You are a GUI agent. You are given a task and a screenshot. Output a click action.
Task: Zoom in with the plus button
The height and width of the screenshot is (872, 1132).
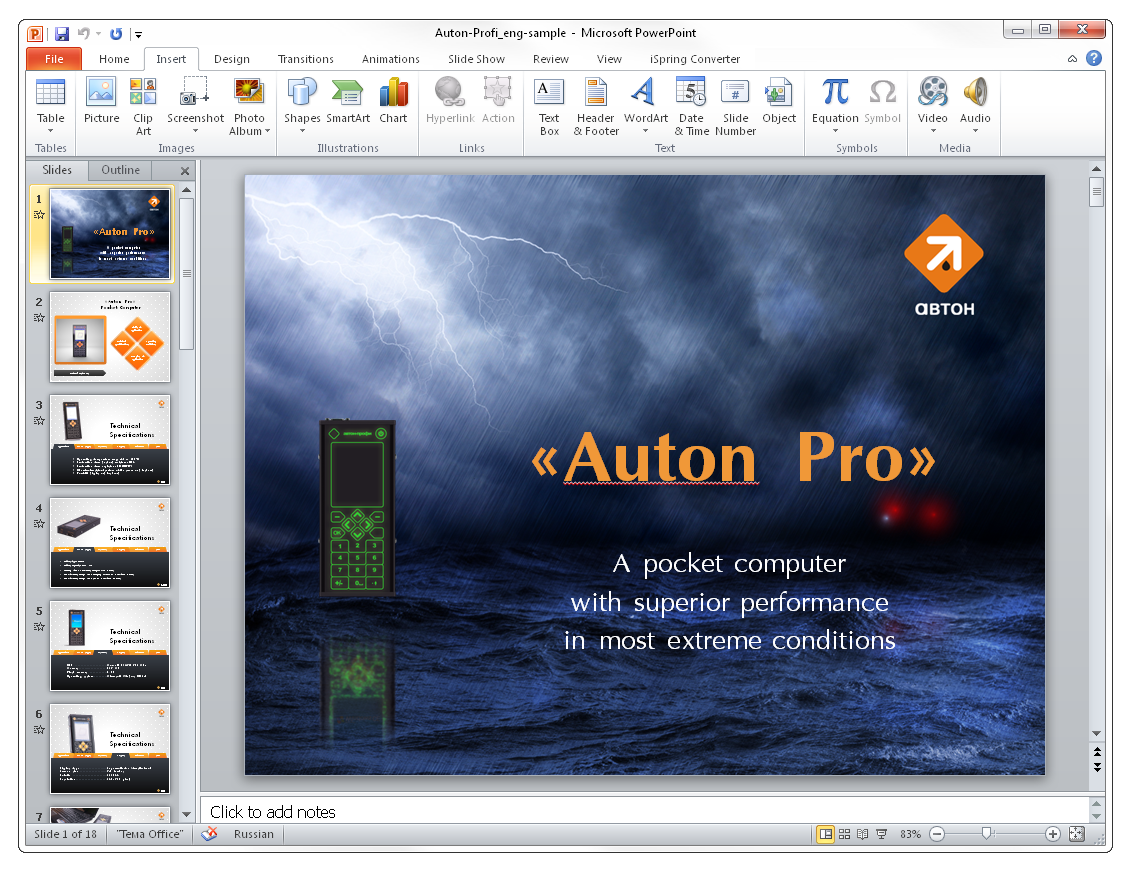[1053, 834]
